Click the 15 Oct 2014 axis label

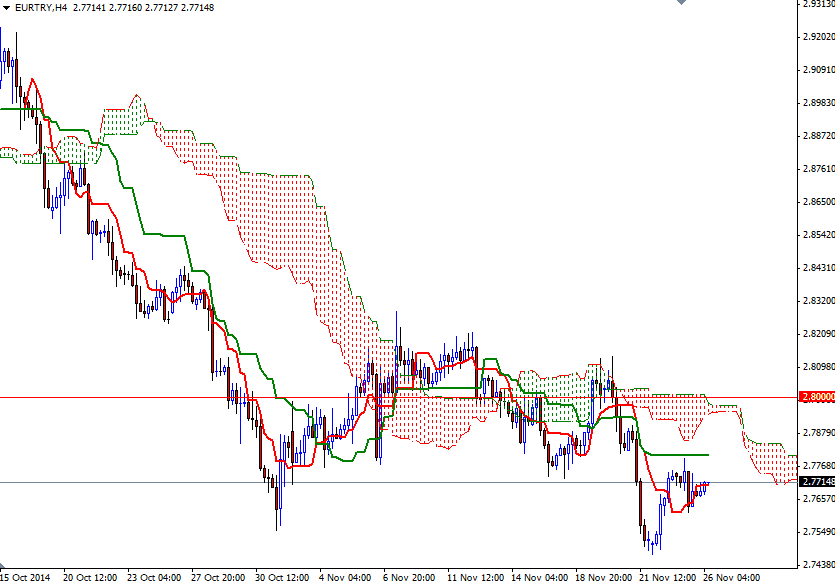27,577
